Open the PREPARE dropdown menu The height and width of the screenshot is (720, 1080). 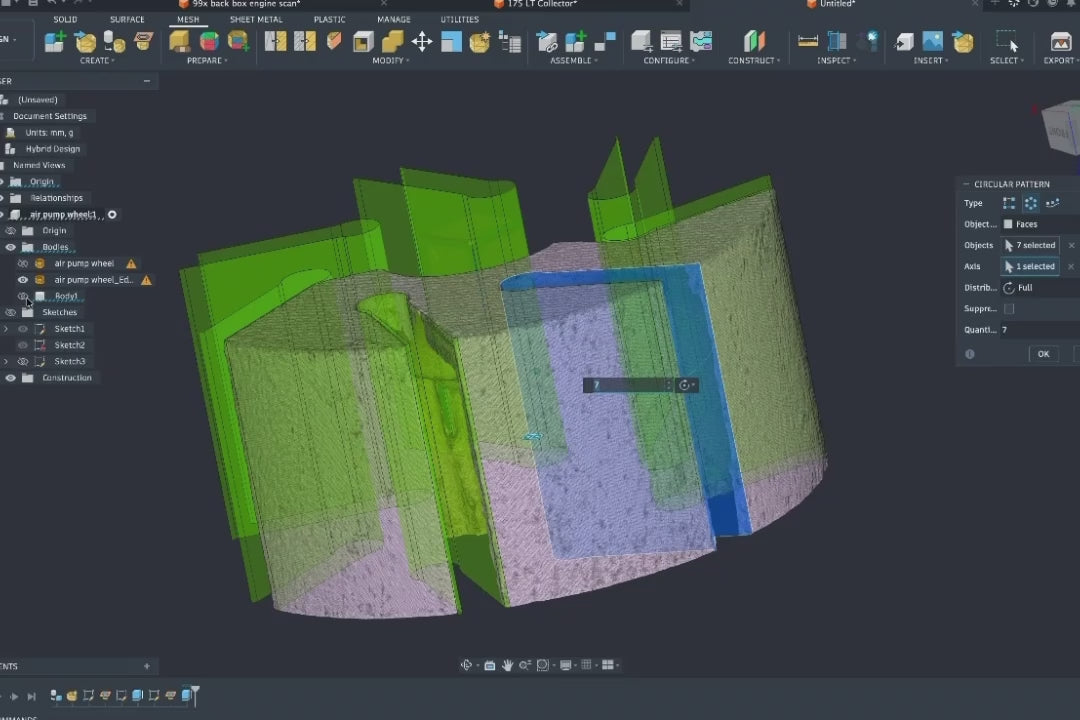click(207, 61)
